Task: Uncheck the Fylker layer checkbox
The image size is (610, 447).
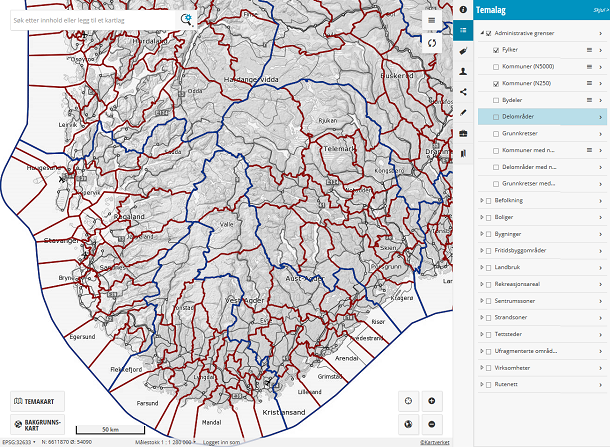Action: 497,49
